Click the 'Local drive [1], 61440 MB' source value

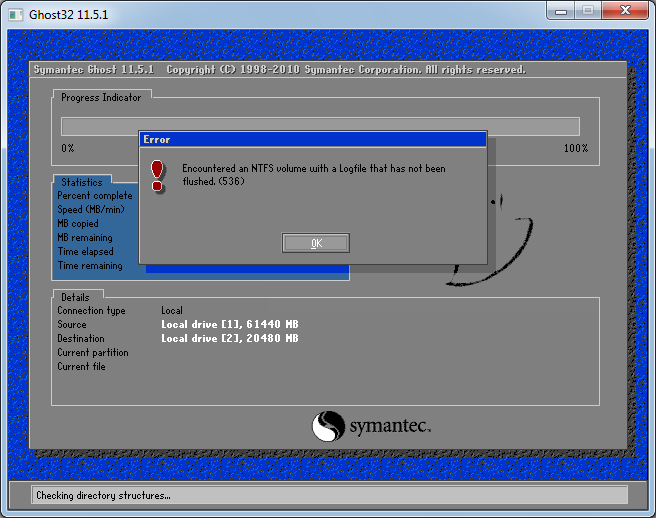click(230, 324)
